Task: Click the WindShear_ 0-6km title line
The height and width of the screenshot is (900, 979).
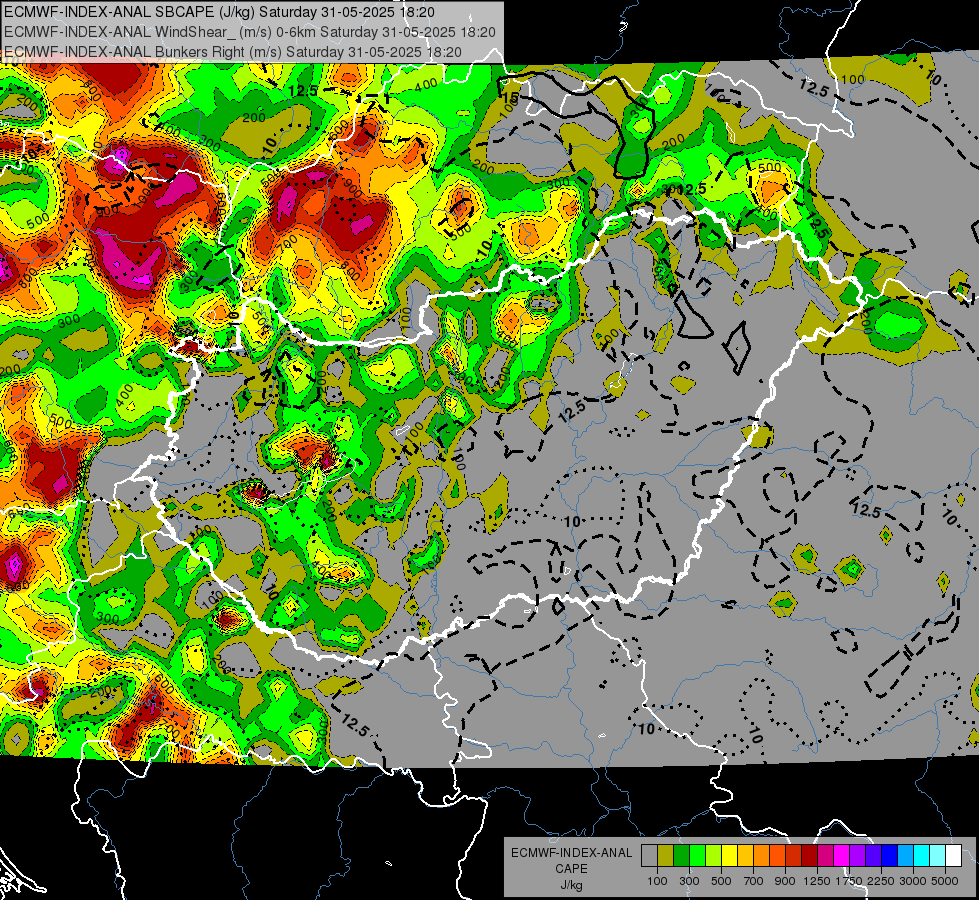Action: (250, 32)
